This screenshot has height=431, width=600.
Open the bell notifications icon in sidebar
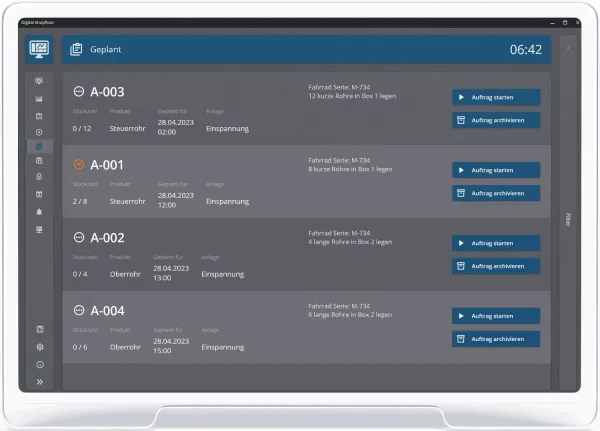click(39, 212)
